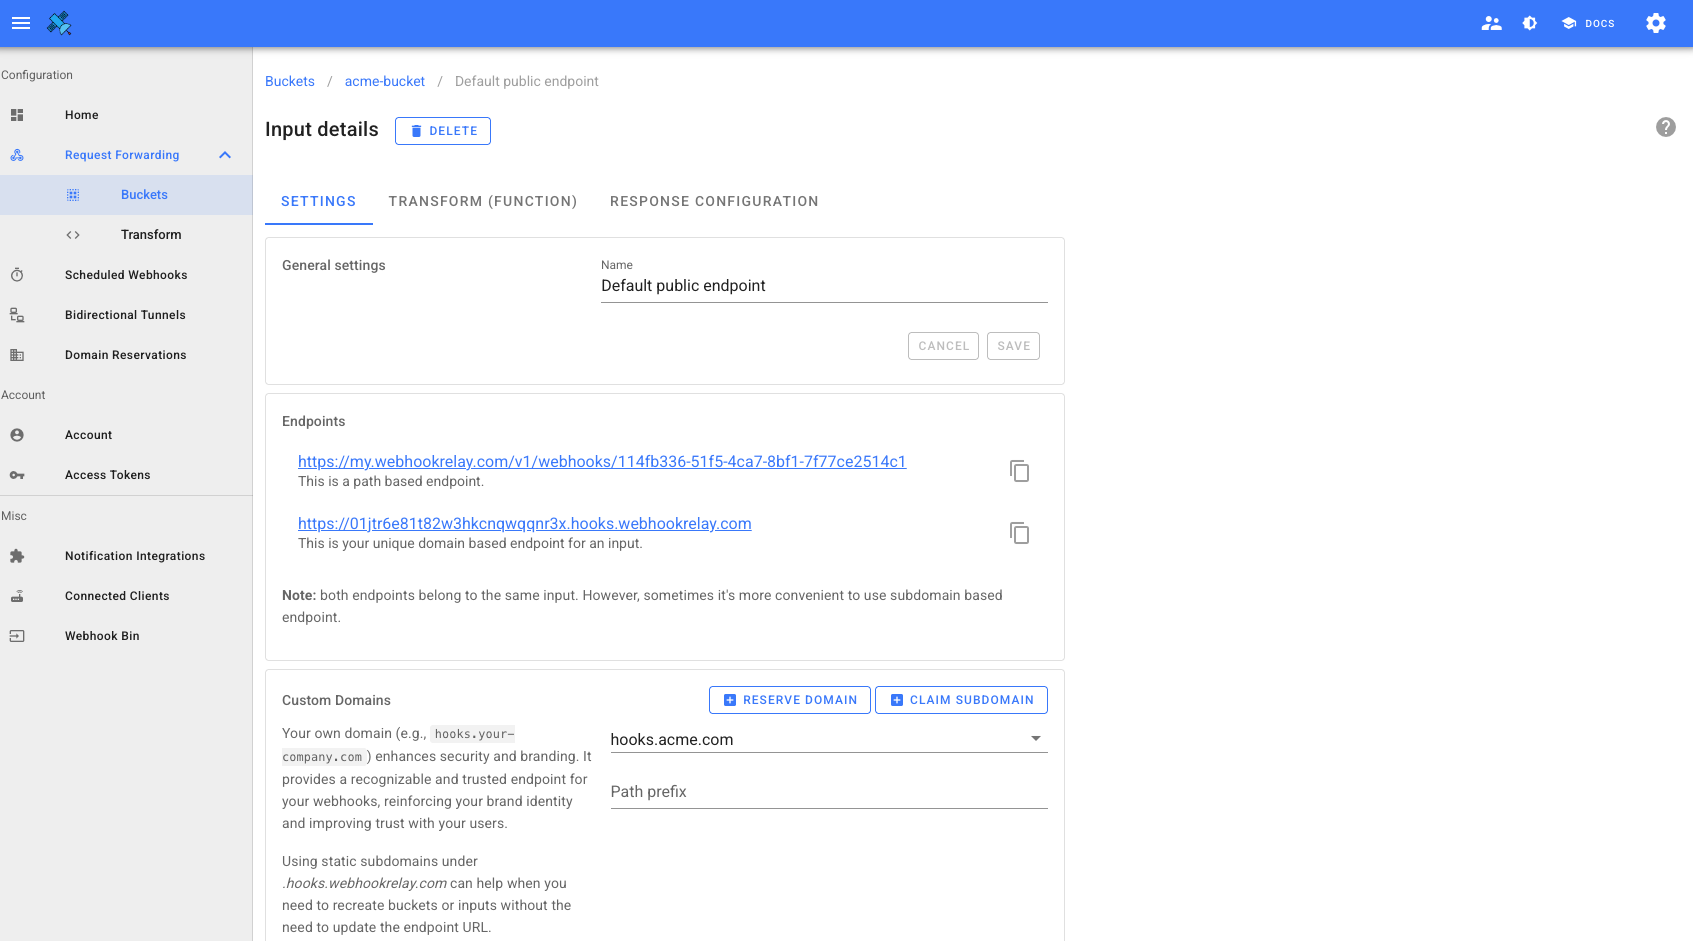
Task: Click the hamburger menu to collapse sidebar
Action: [x=21, y=23]
